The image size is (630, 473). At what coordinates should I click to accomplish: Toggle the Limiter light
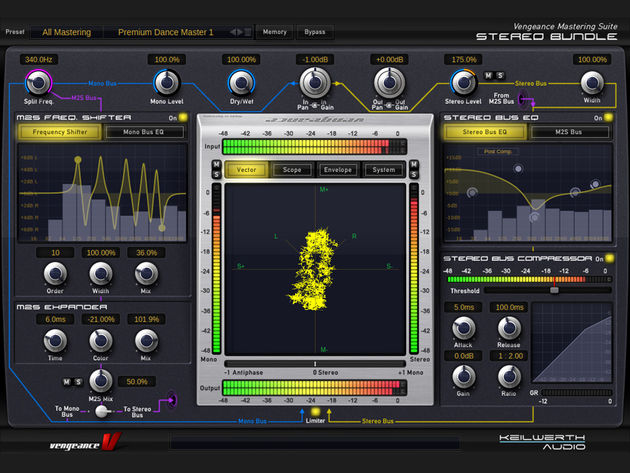[315, 412]
